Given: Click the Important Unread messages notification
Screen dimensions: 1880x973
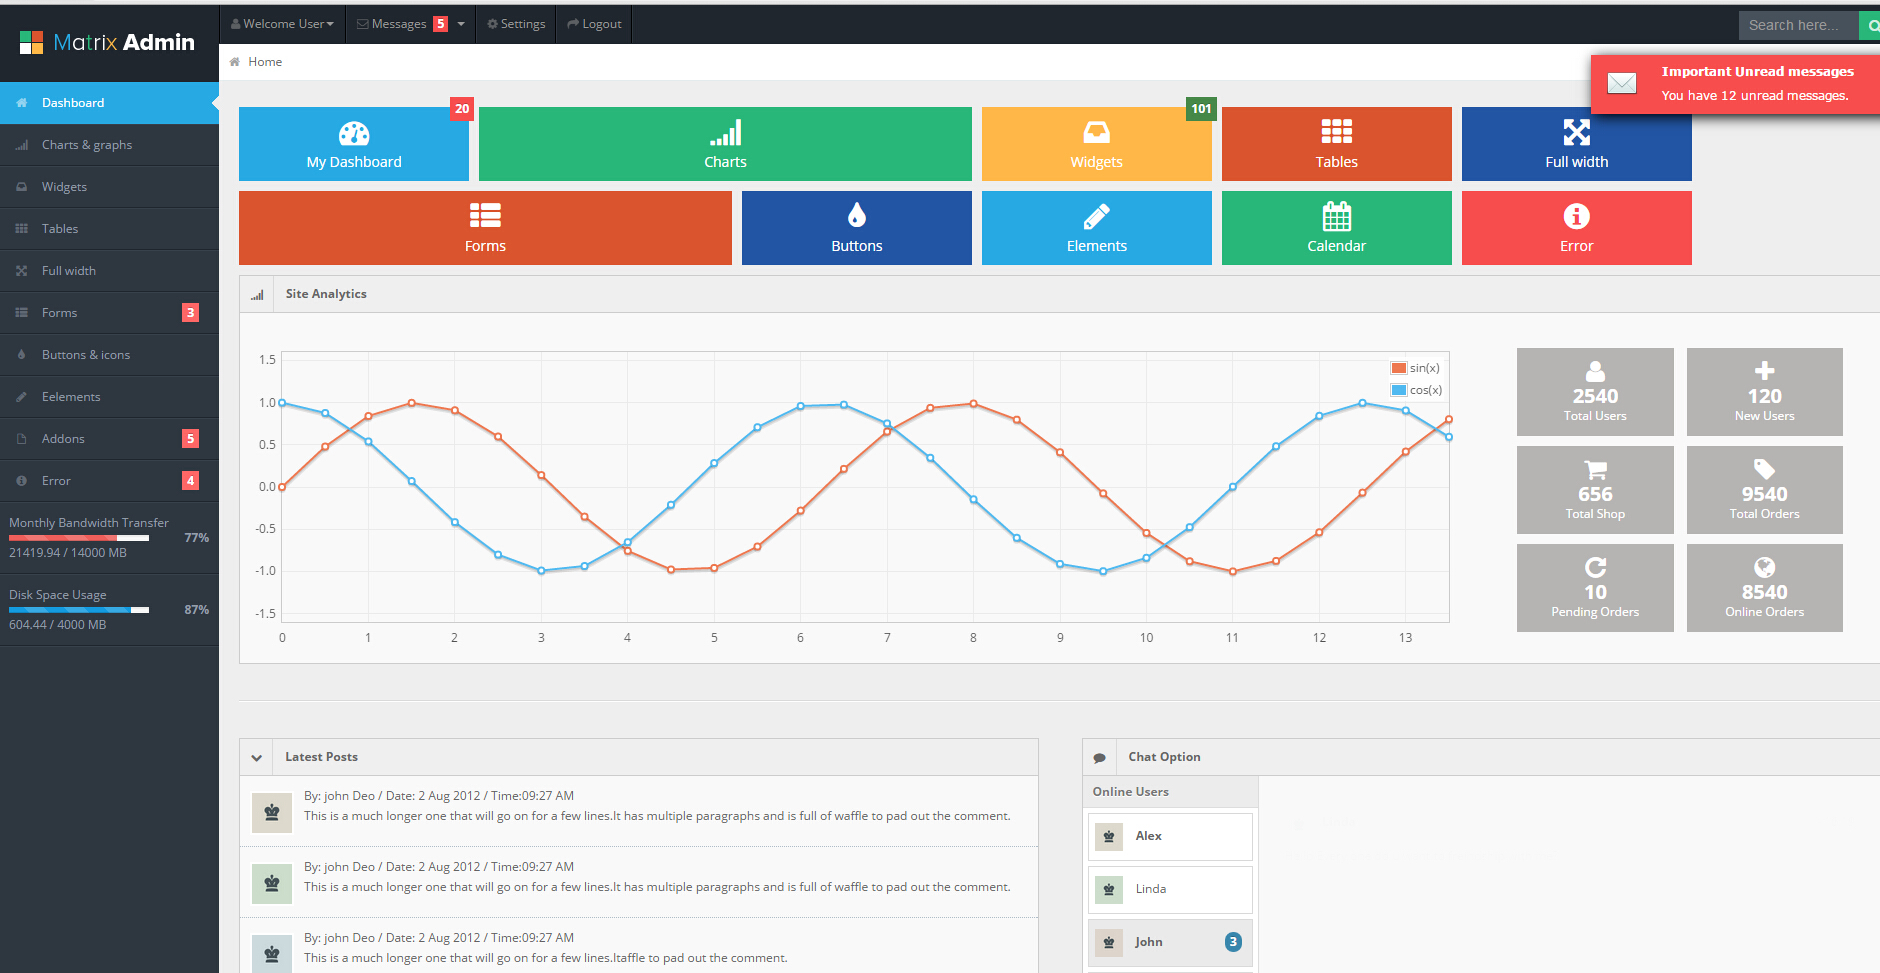Looking at the screenshot, I should pos(1736,84).
